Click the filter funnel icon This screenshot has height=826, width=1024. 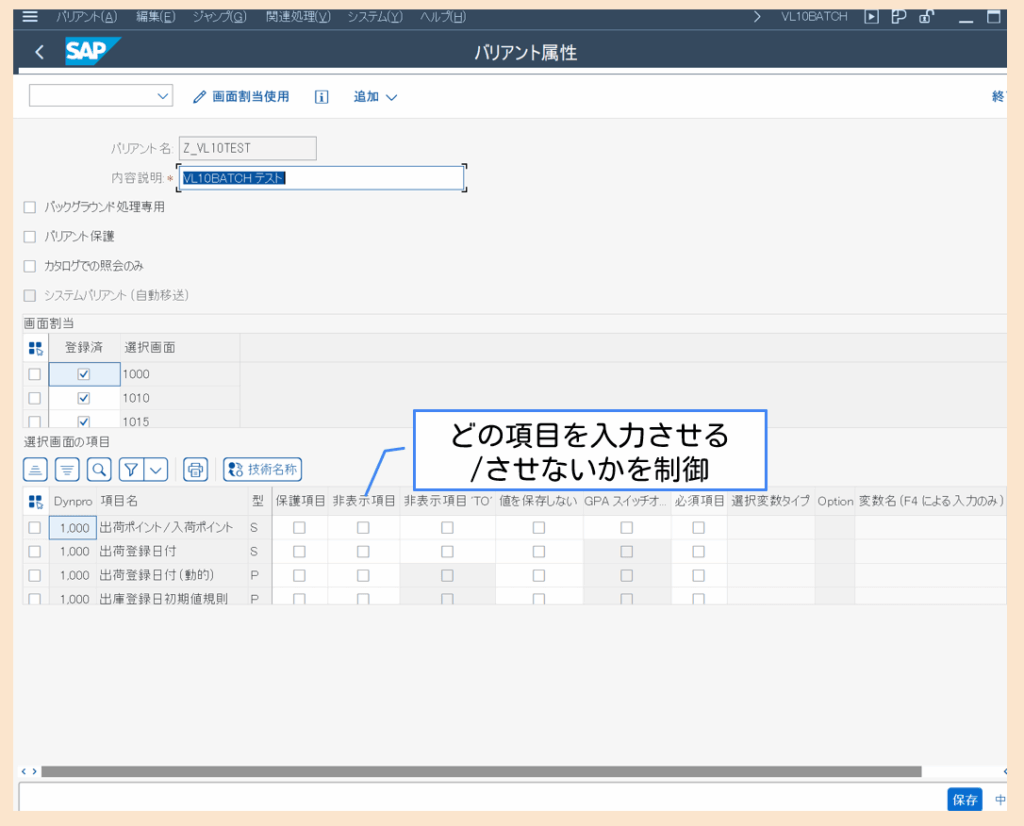point(131,469)
